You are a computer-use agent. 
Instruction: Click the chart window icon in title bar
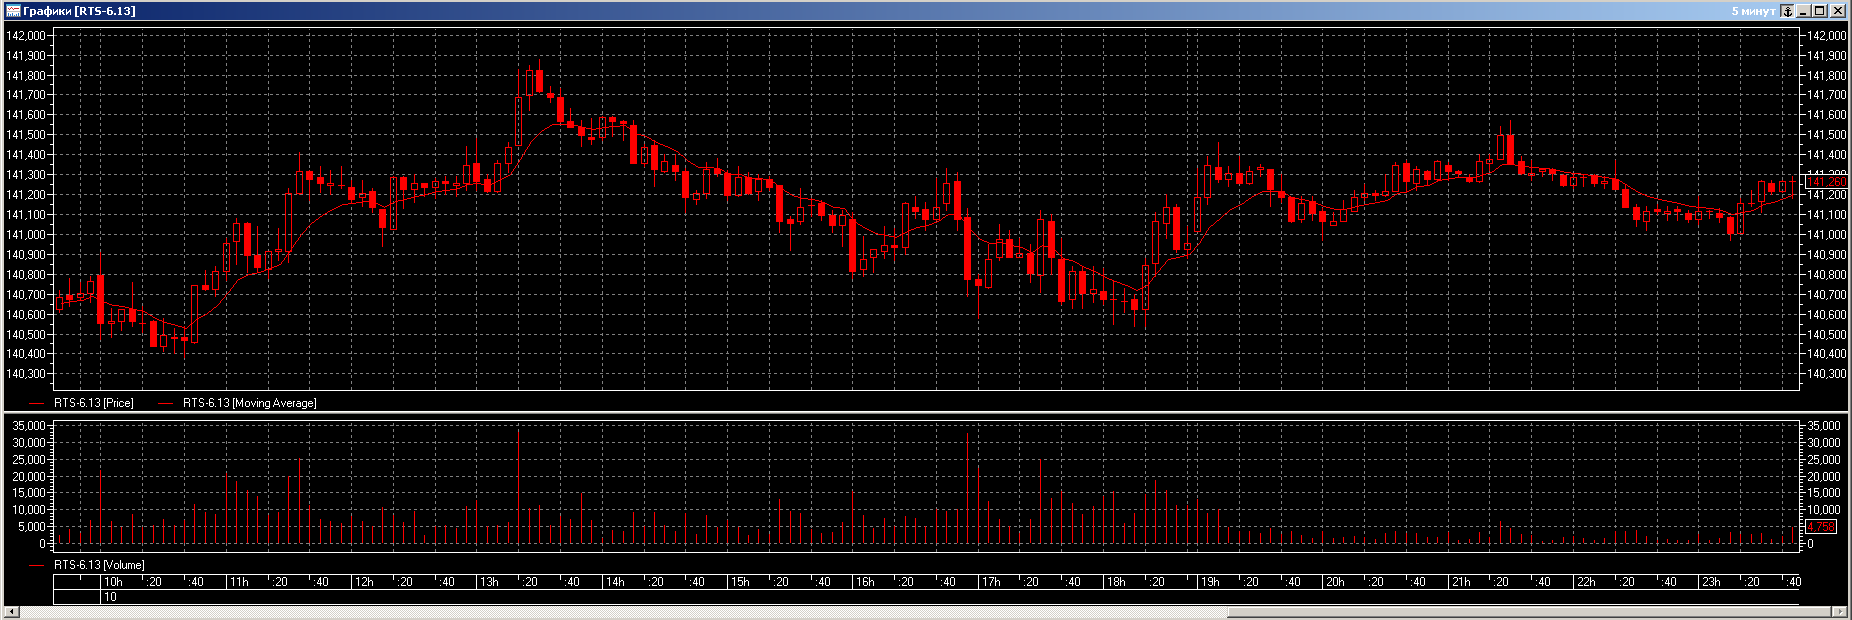click(12, 11)
